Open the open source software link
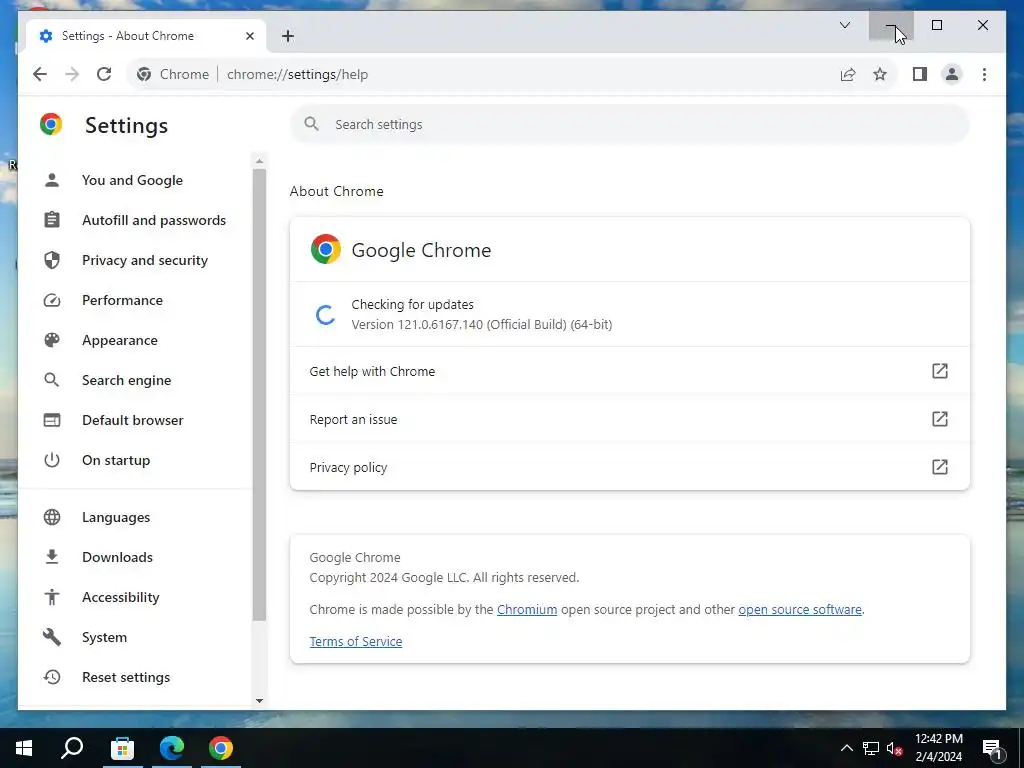Screen dimensions: 1024x768 (x=800, y=609)
